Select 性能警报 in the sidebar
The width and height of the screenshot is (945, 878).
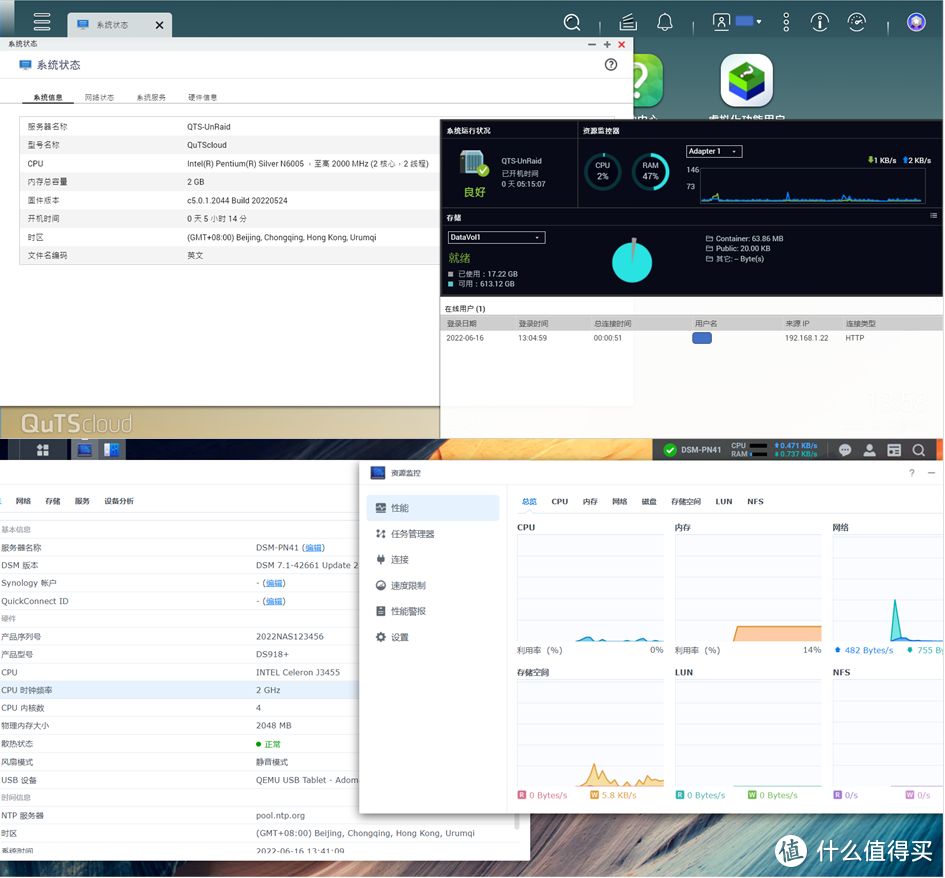click(x=433, y=612)
